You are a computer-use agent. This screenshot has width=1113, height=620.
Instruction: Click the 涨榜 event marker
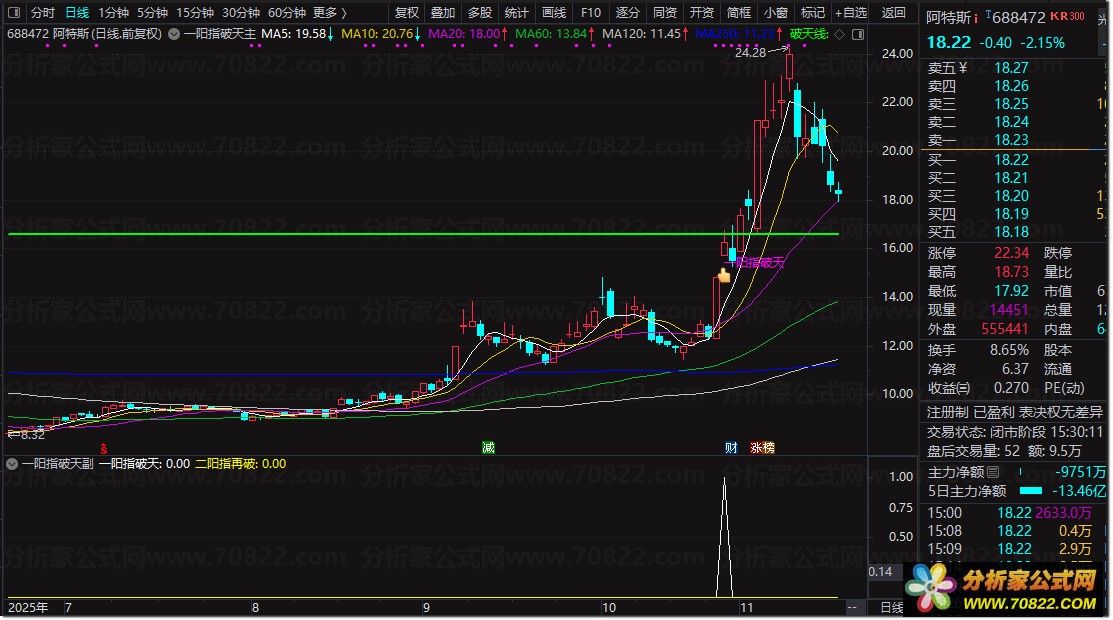[763, 447]
